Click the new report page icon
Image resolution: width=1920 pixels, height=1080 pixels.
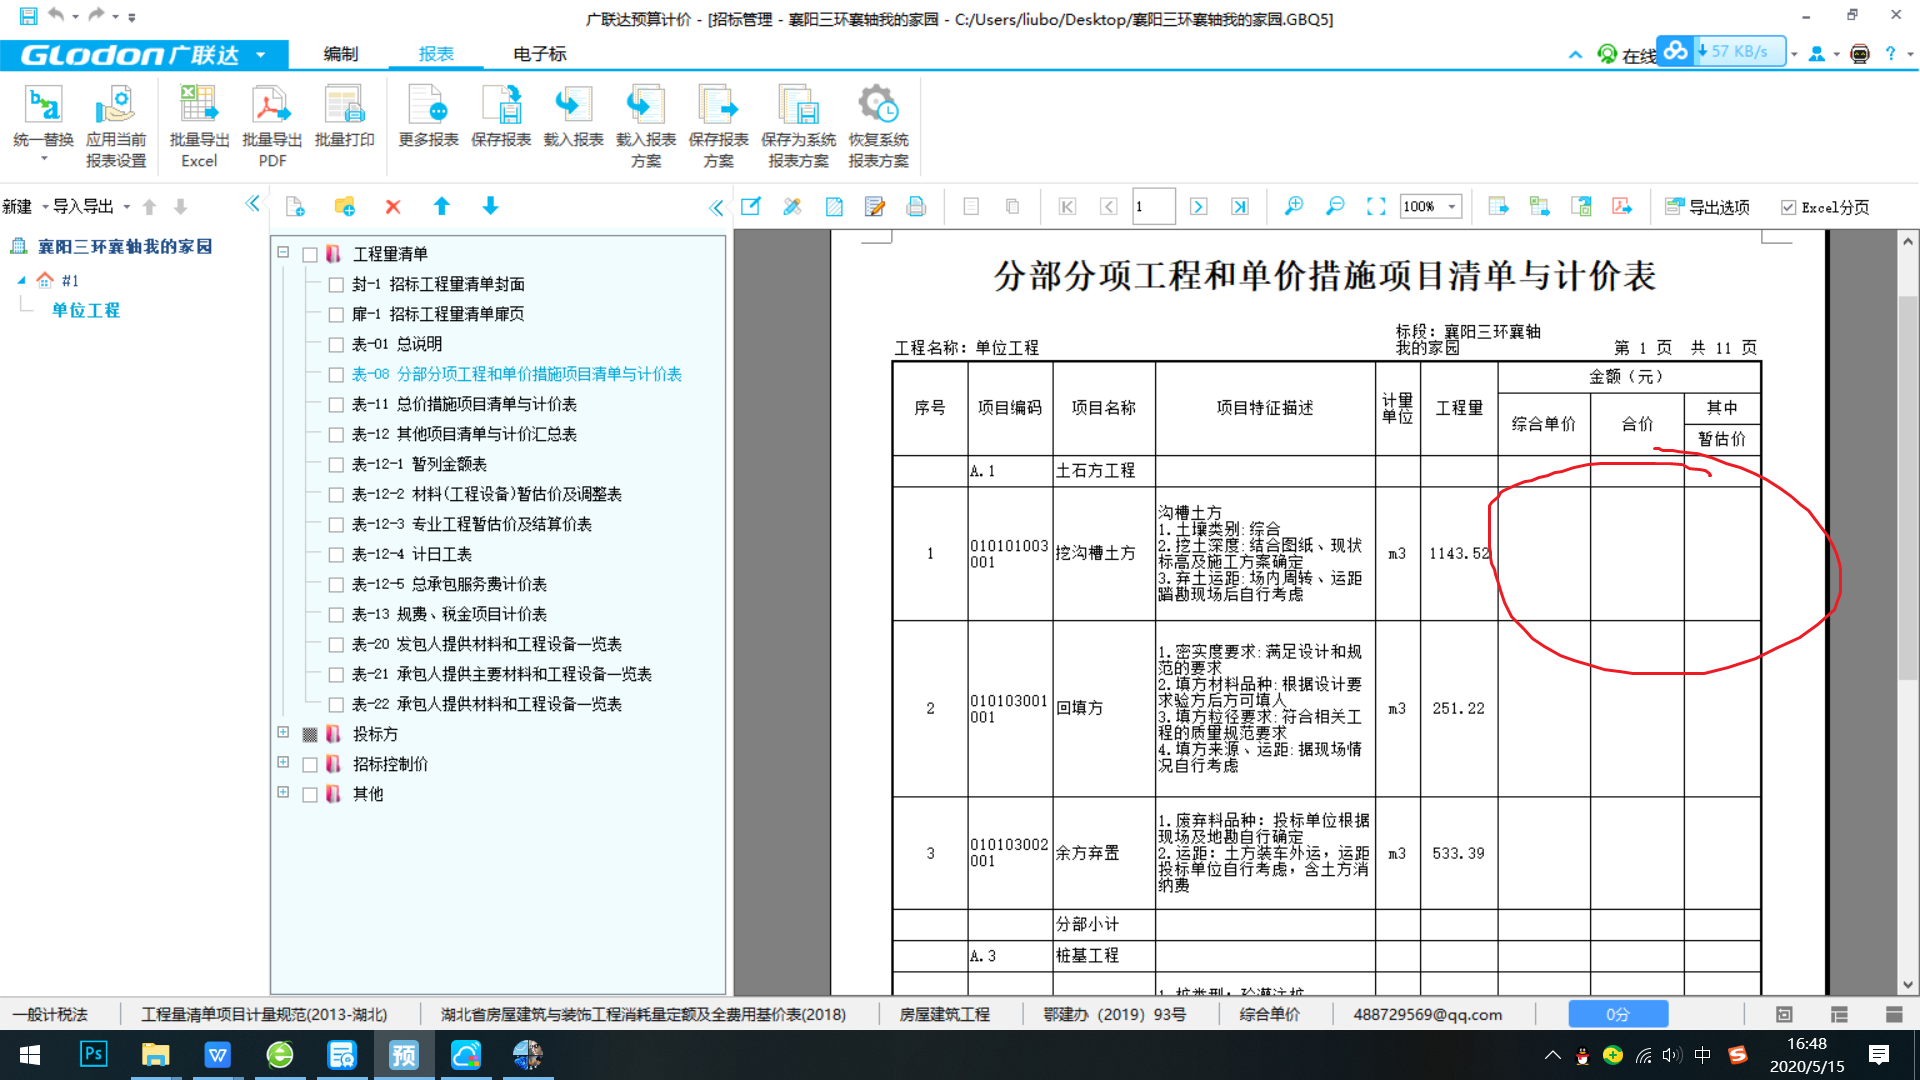[x=295, y=207]
